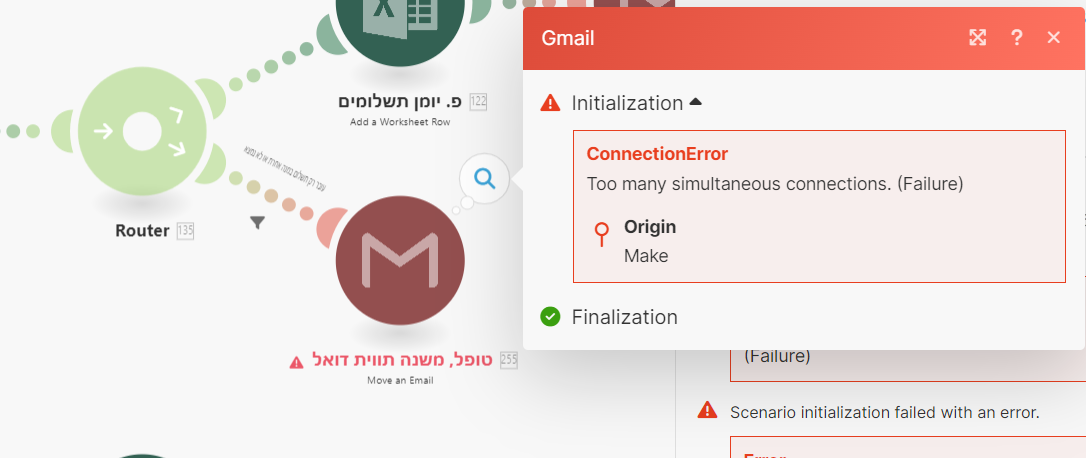Click the Excel Add a Worksheet Row module
The width and height of the screenshot is (1086, 458).
coord(399,25)
